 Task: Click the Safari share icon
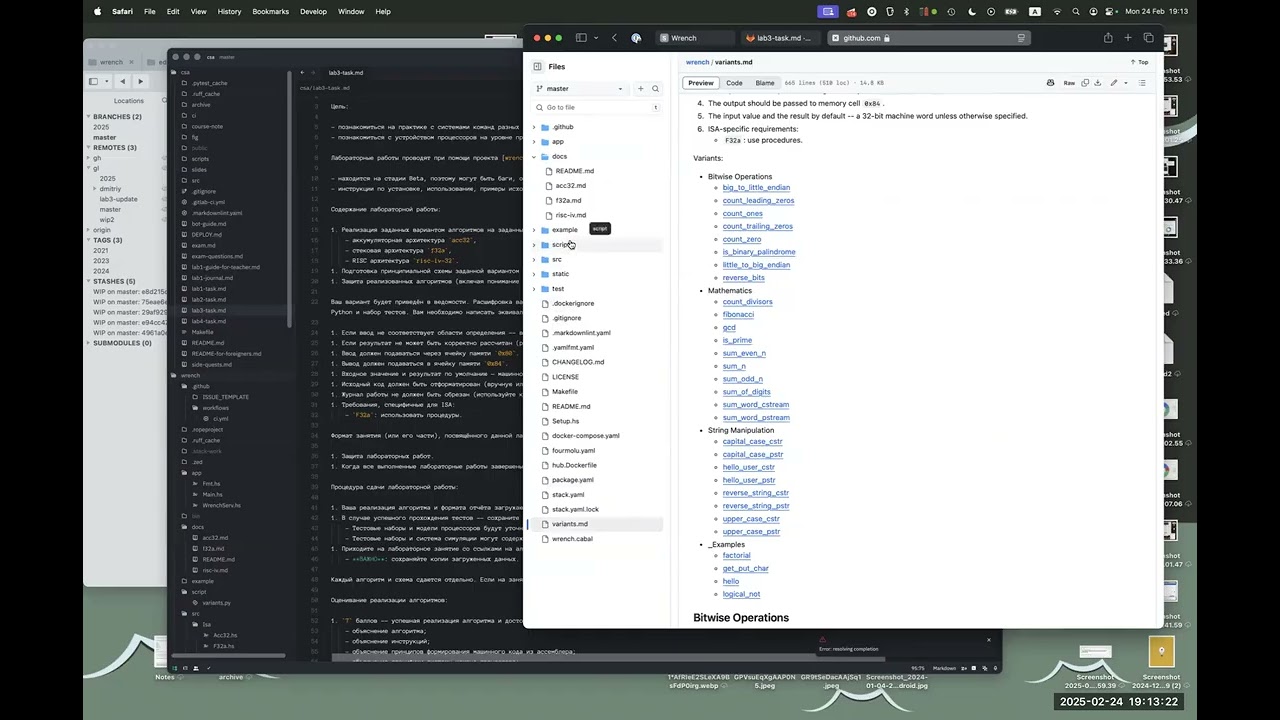(1108, 38)
